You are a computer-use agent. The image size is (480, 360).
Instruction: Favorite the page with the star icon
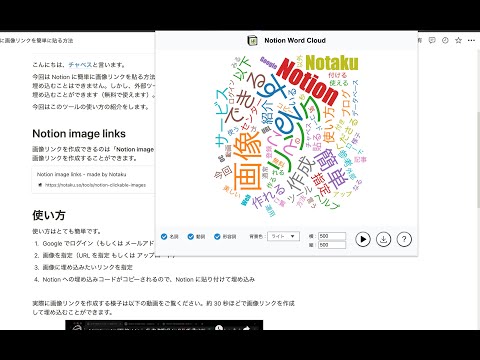458,40
